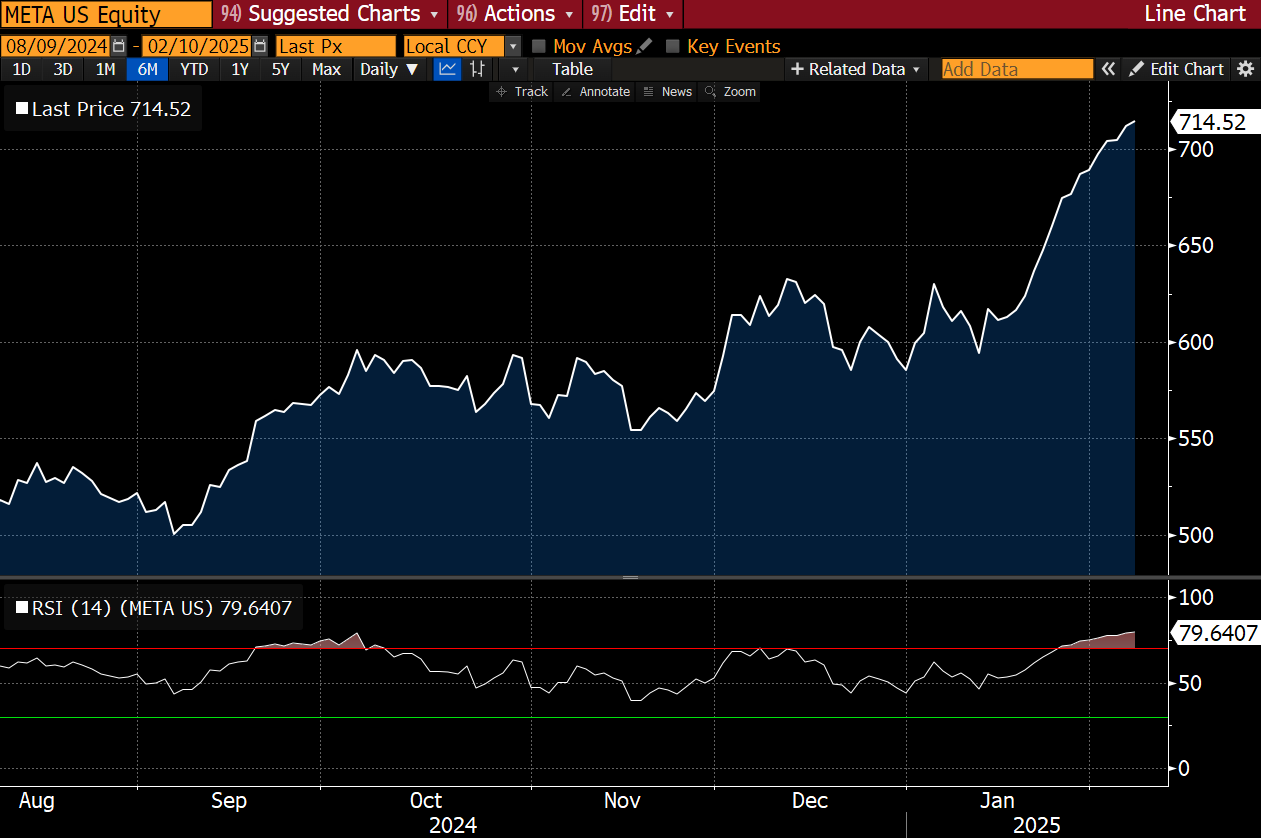This screenshot has height=838, width=1261.
Task: Select the 1Y time range tab
Action: tap(240, 69)
